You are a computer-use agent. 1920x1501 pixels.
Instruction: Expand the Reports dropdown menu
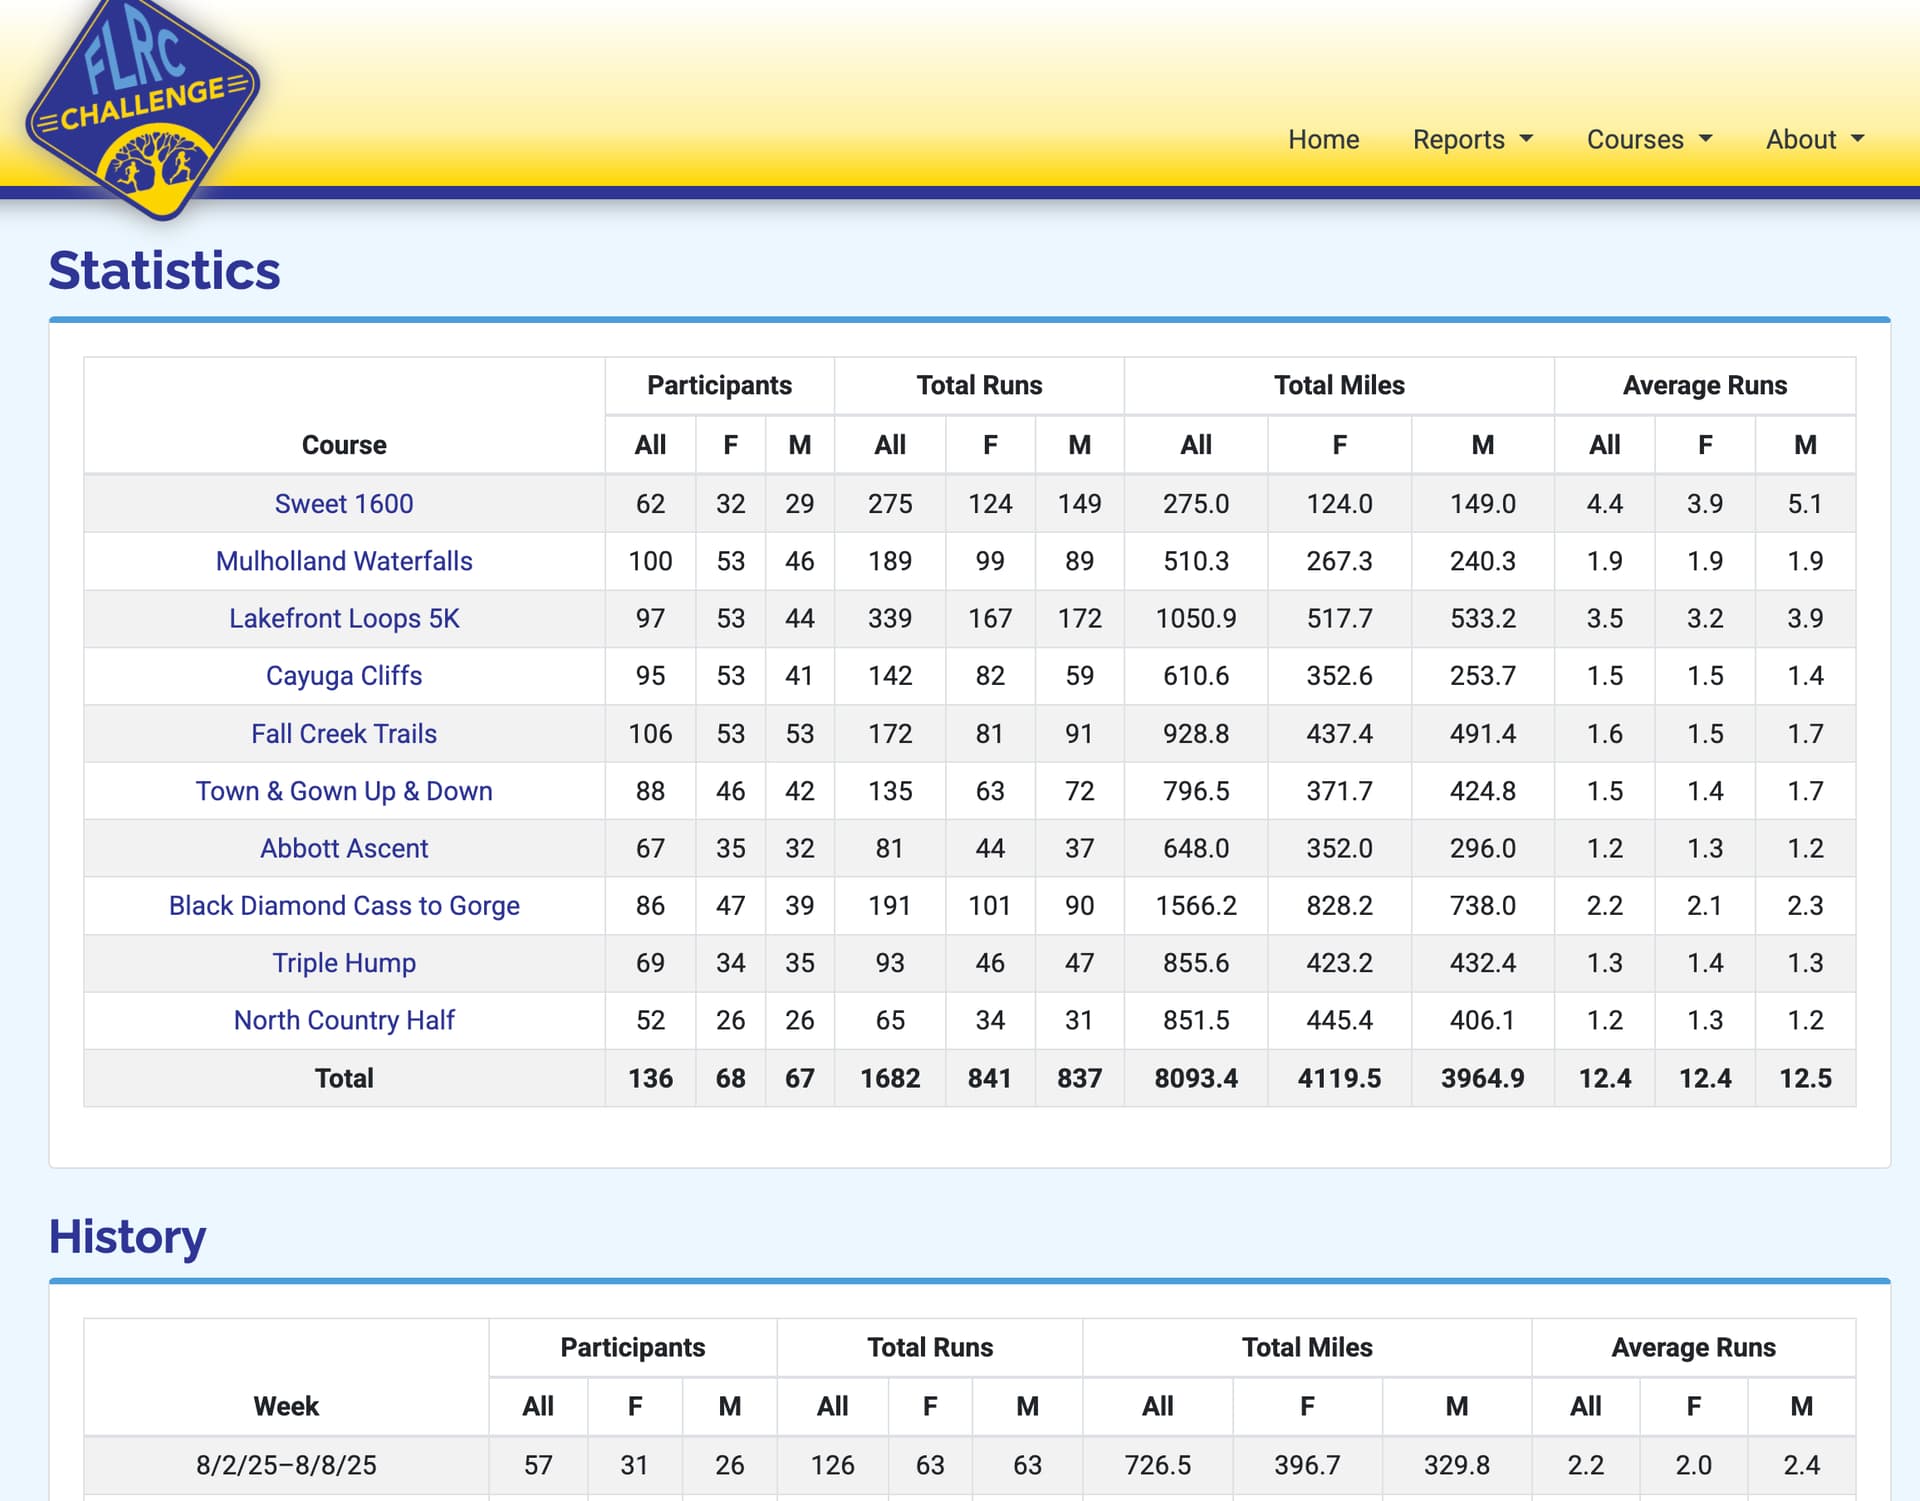pos(1472,139)
